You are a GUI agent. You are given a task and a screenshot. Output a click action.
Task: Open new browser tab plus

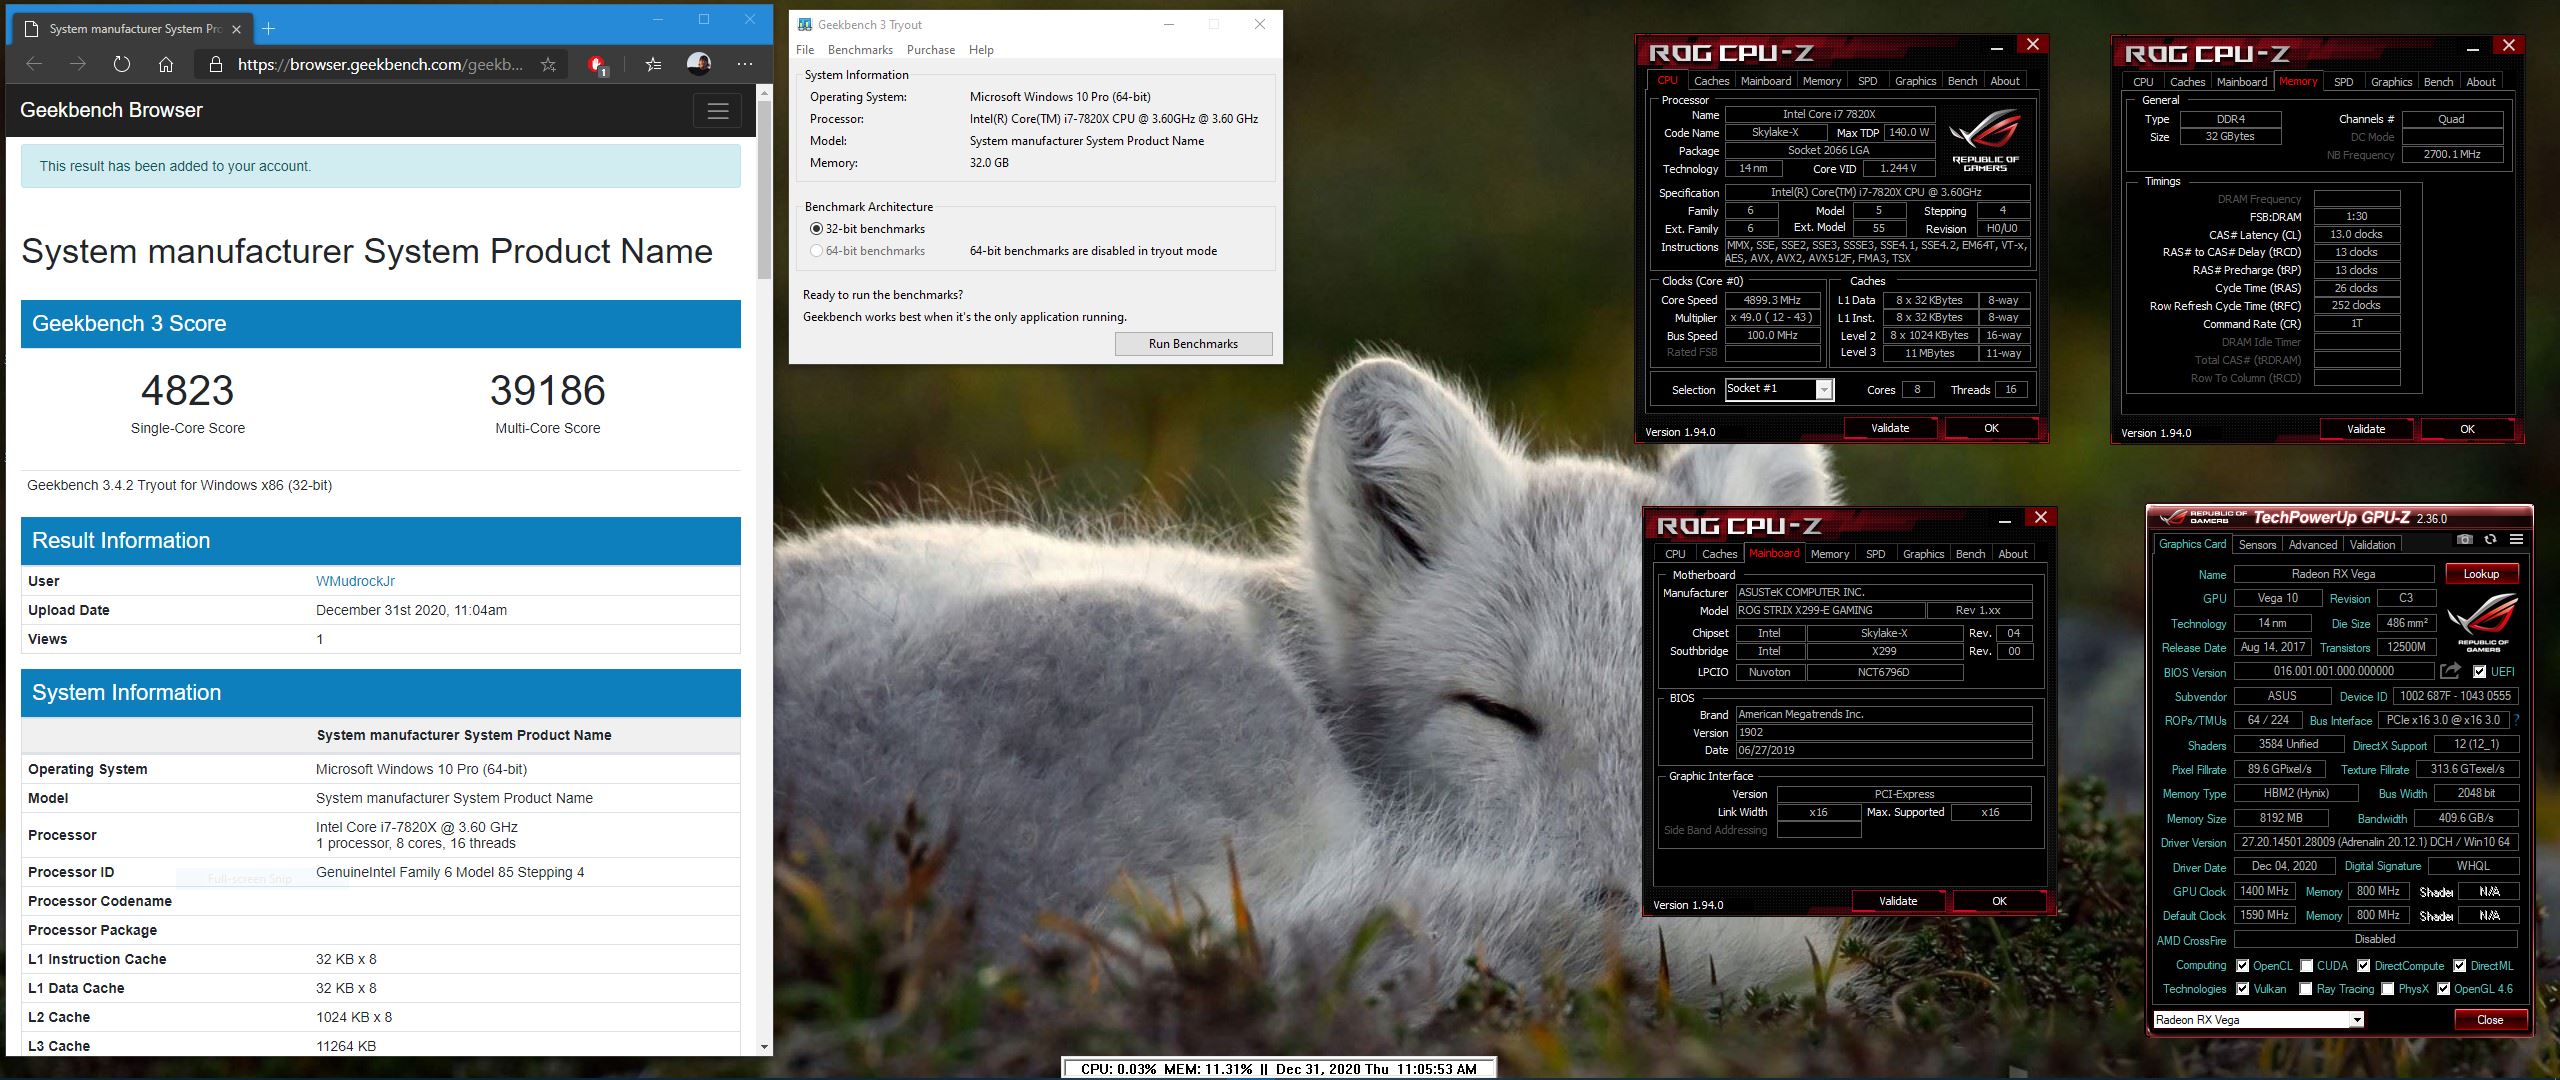(268, 29)
